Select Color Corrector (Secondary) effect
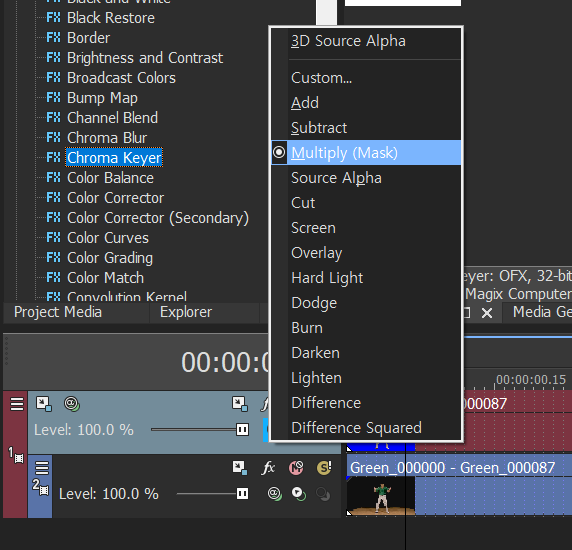This screenshot has height=550, width=572. coord(158,218)
